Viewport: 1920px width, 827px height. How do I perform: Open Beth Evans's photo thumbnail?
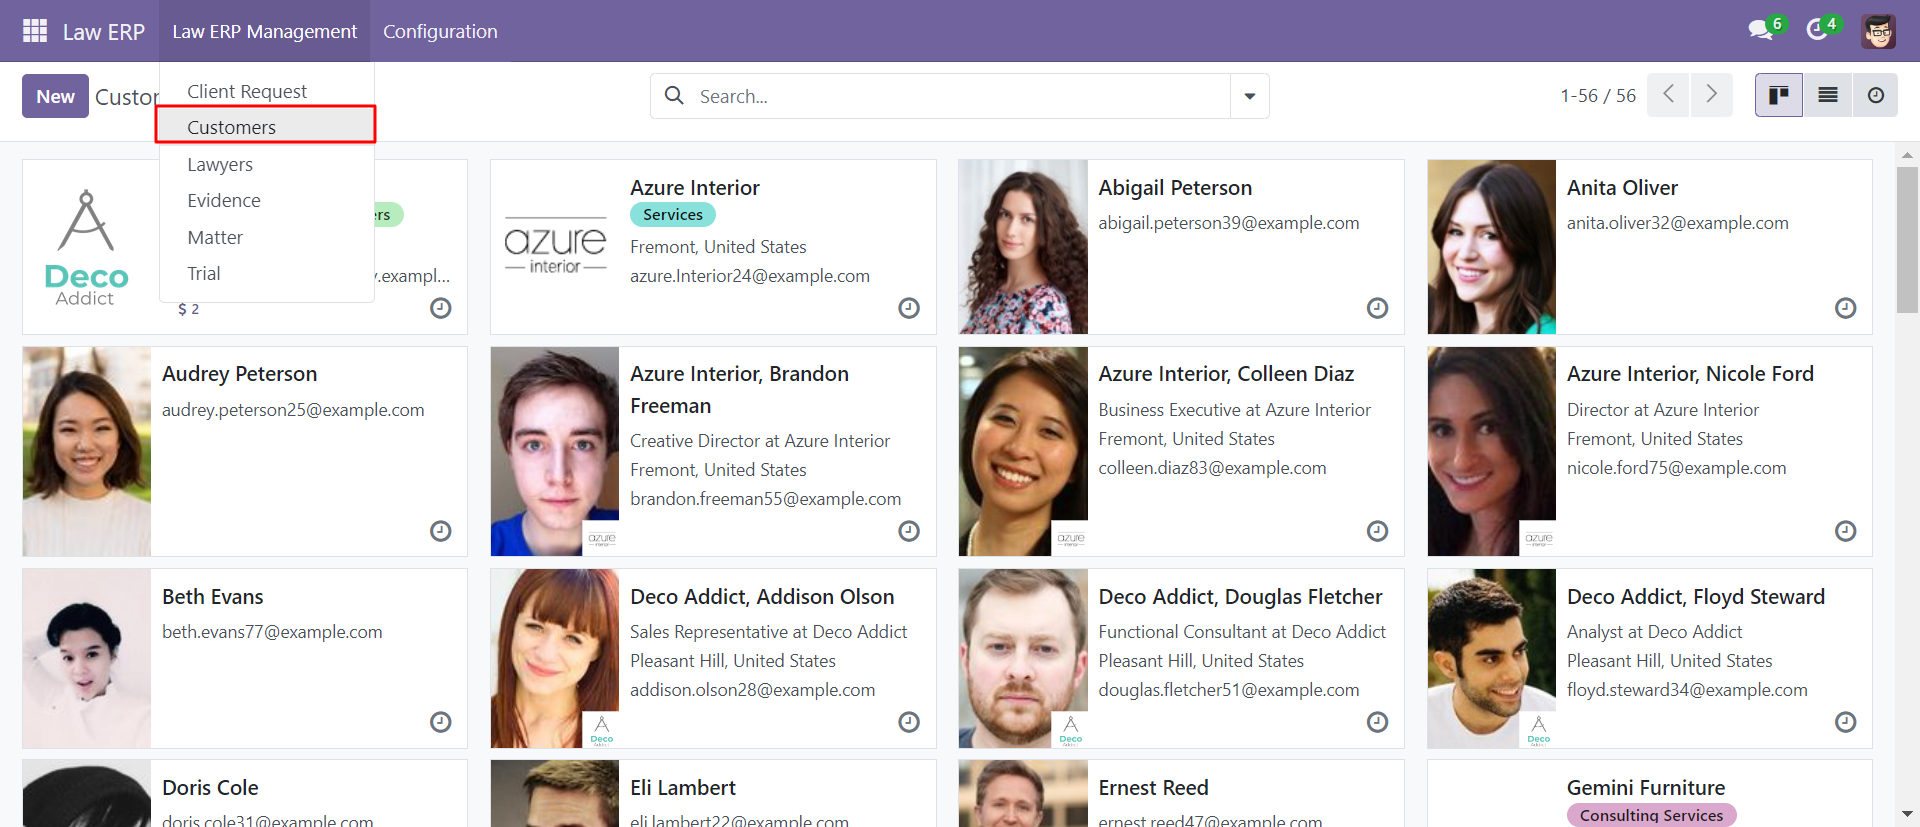click(87, 658)
